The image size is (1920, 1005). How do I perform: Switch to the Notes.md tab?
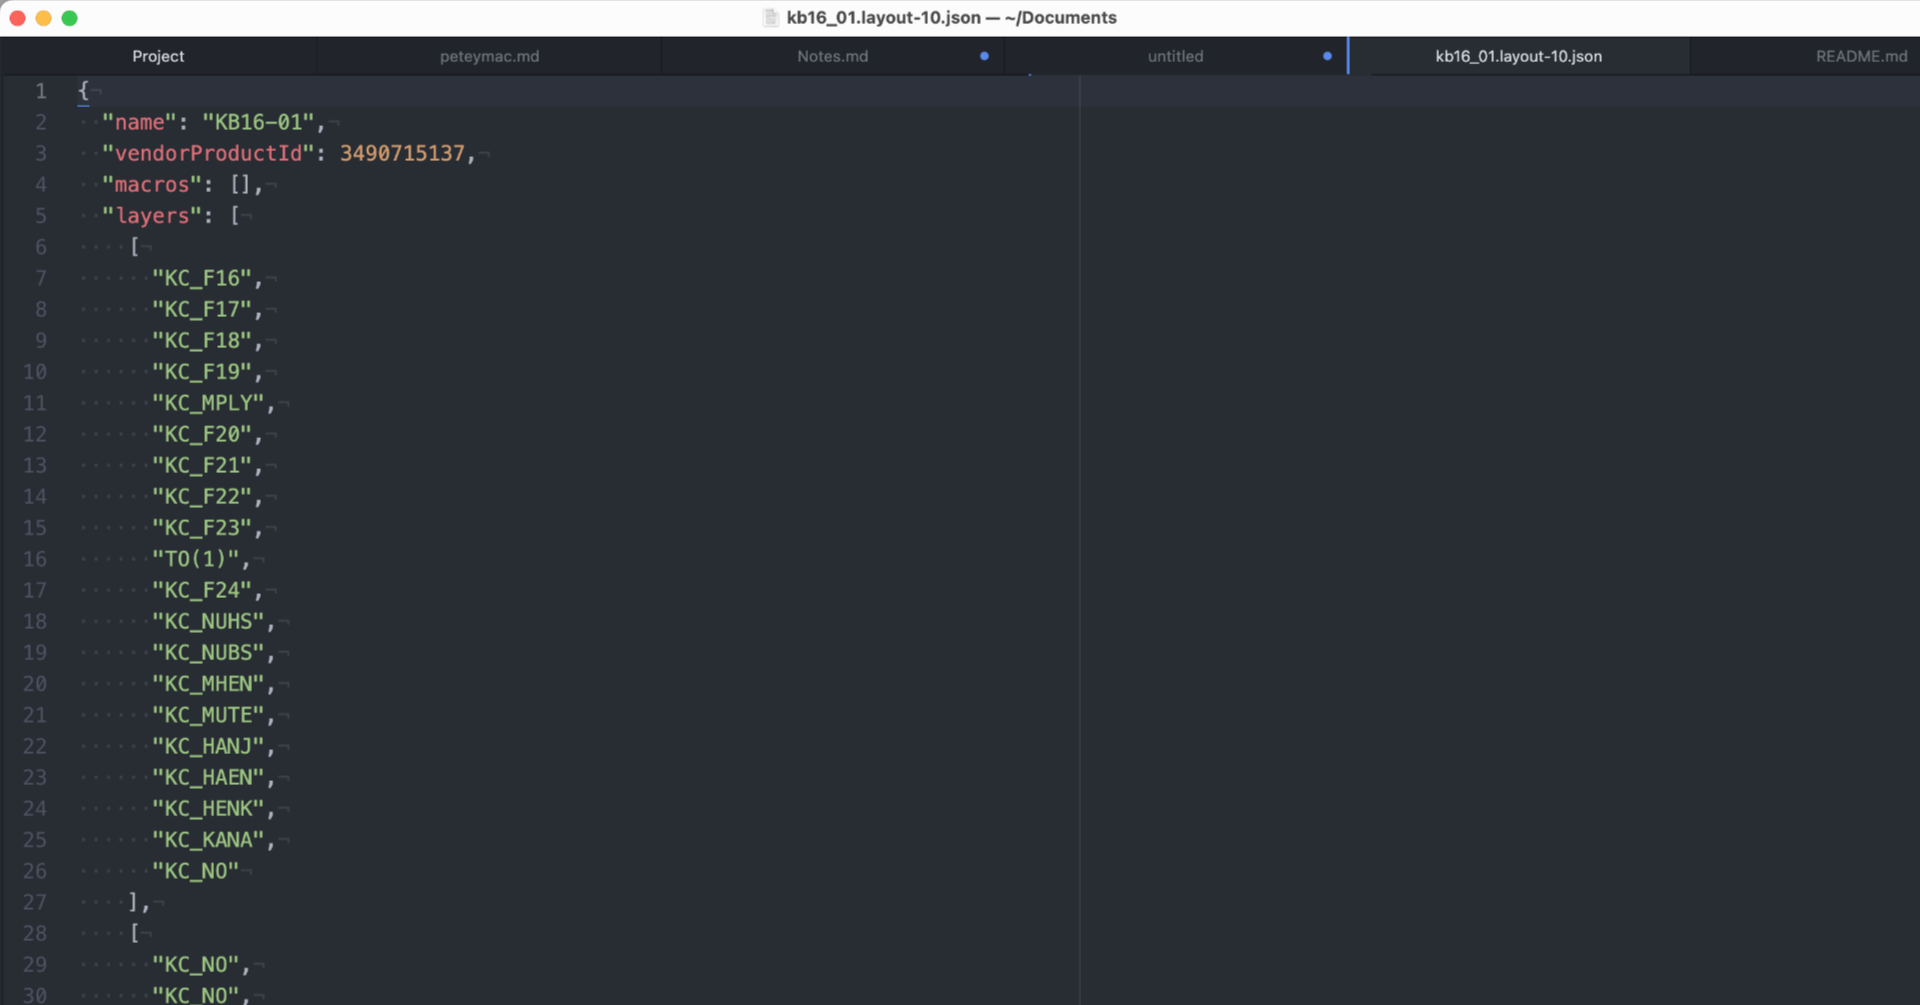tap(832, 56)
